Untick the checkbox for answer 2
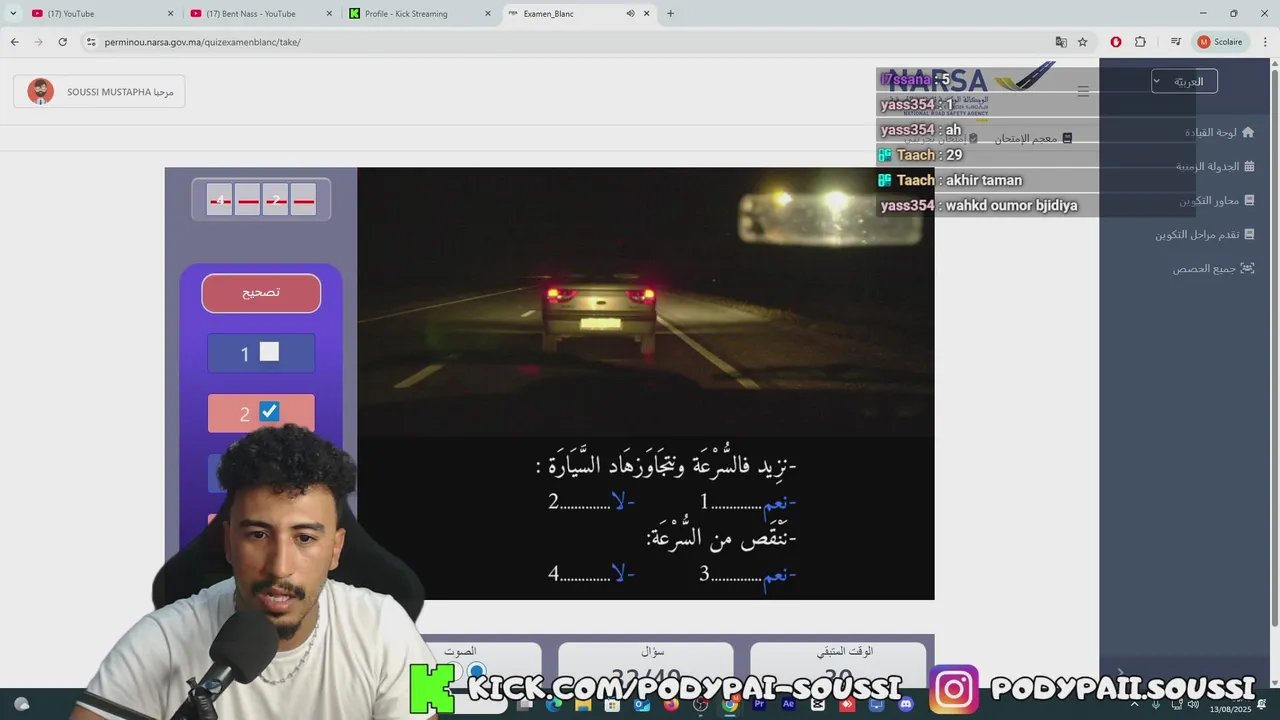Screen dimensions: 1280x720 (269, 411)
